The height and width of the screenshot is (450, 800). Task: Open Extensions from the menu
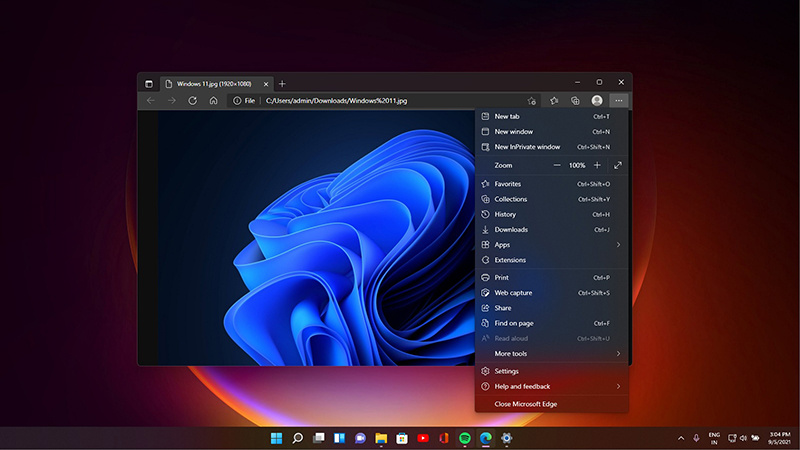click(552, 260)
